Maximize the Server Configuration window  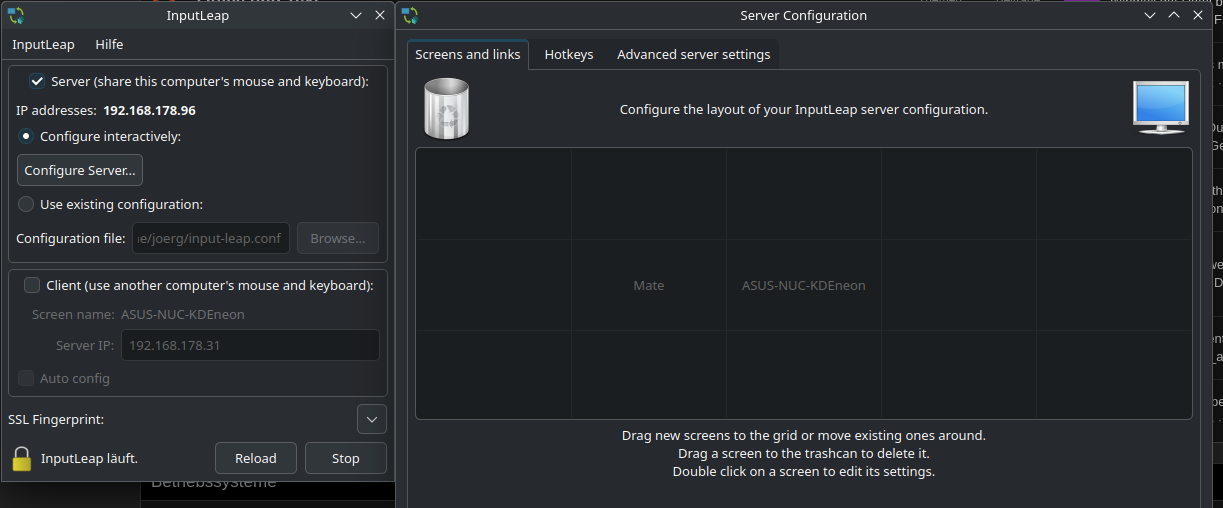pos(1175,15)
